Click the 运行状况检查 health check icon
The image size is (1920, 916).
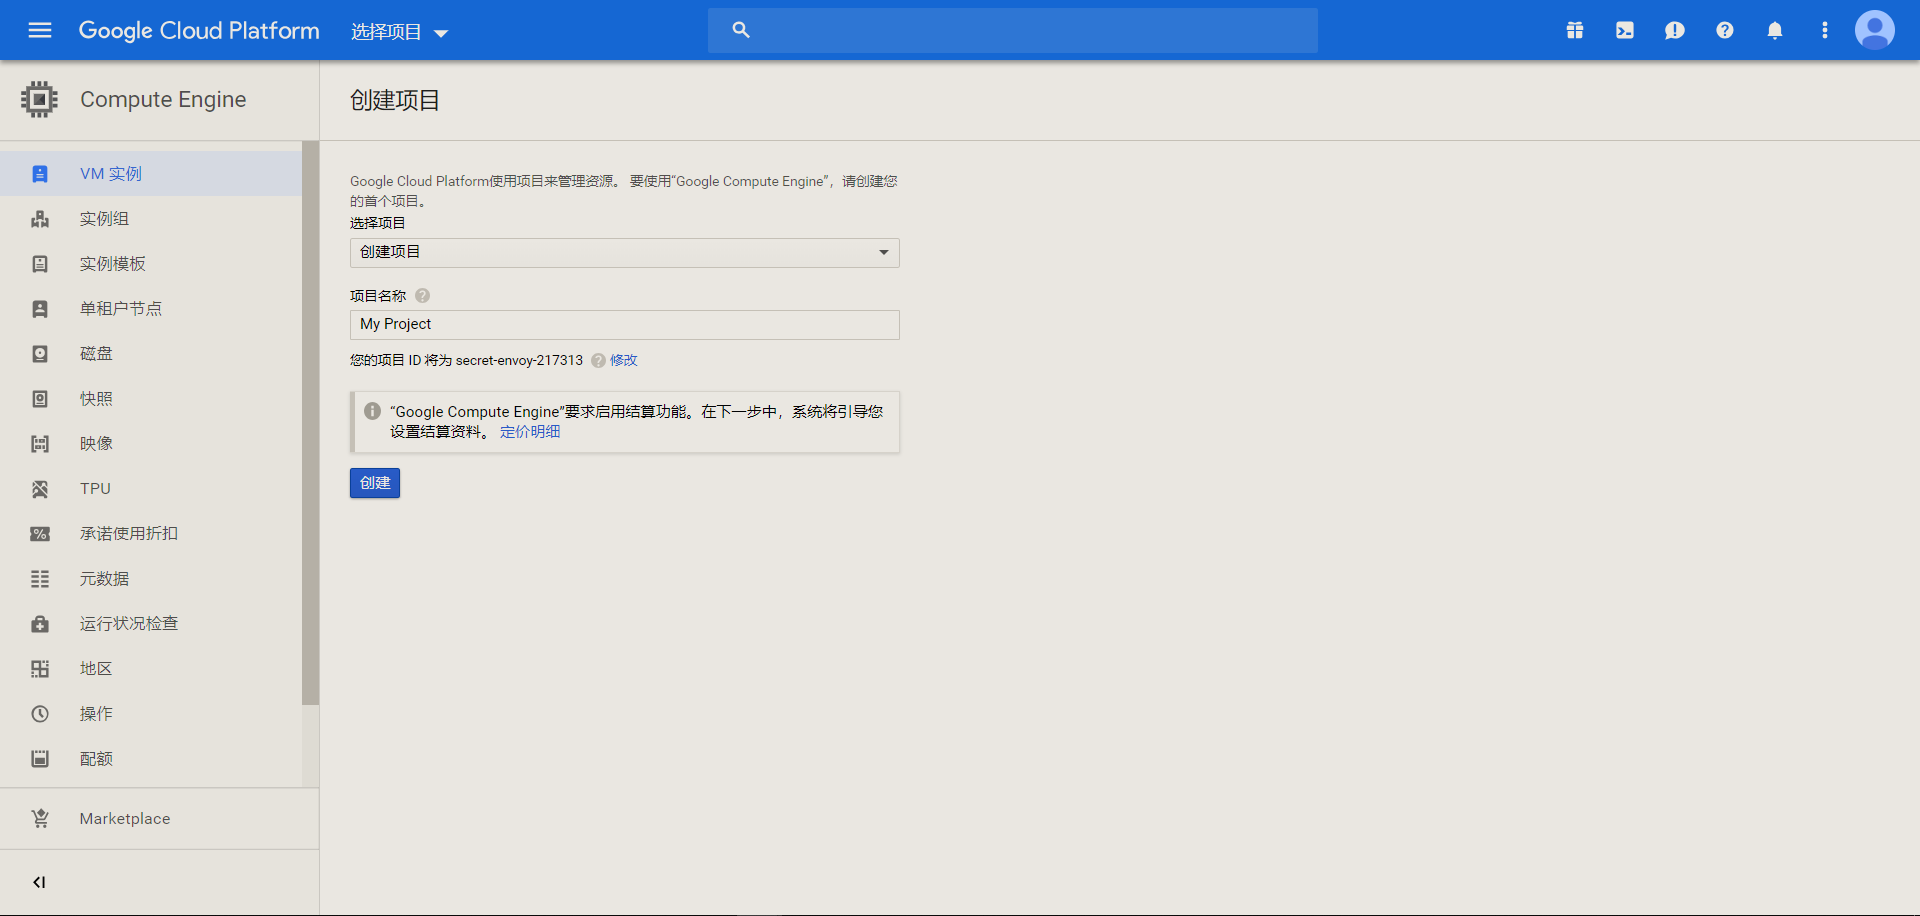[40, 624]
